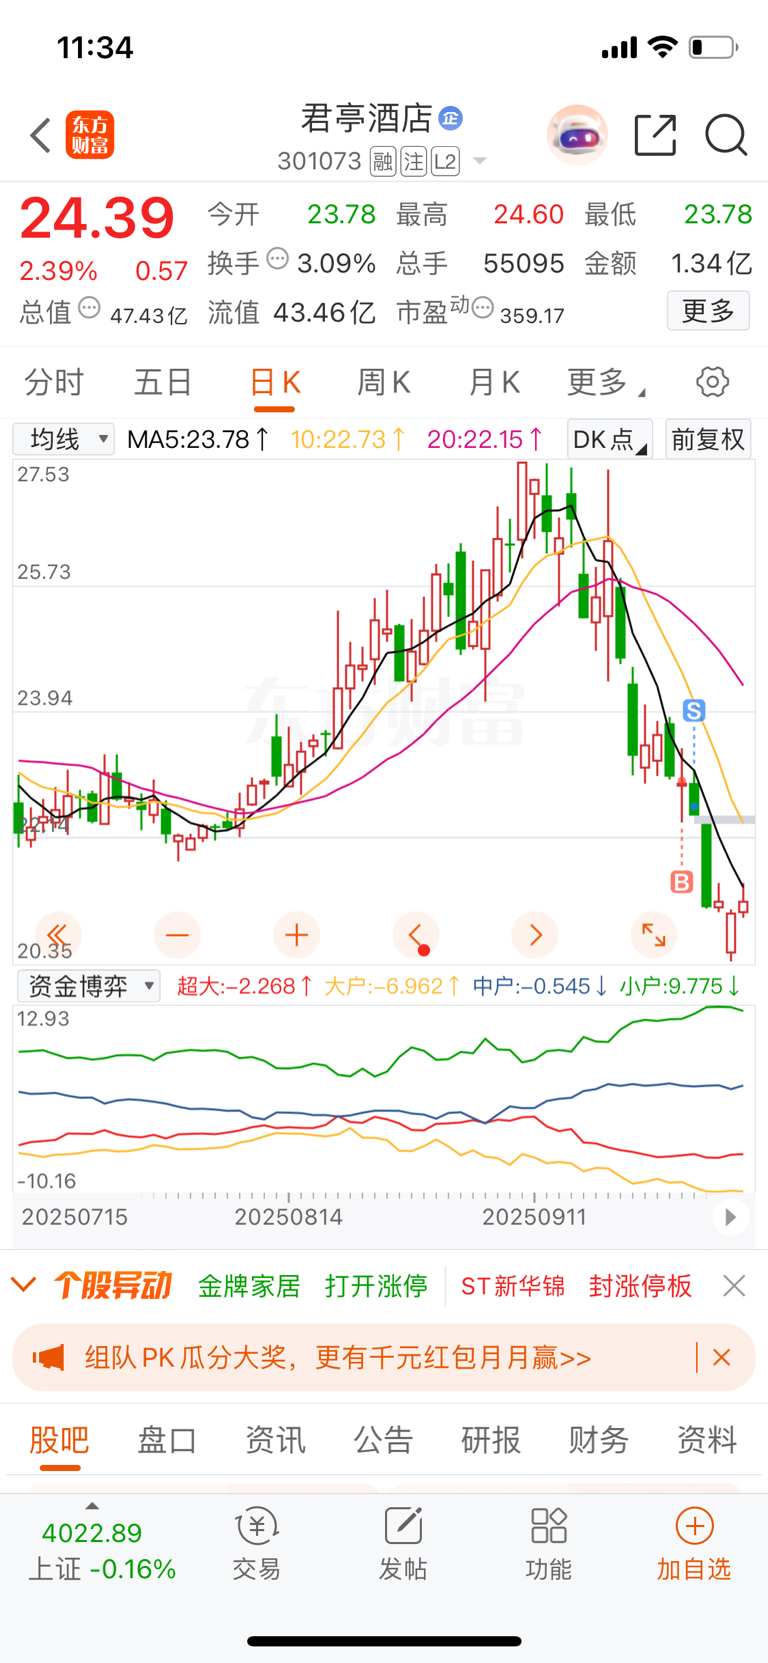
Task: Tap the fullscreen expand arrows icon
Action: pyautogui.click(x=654, y=935)
